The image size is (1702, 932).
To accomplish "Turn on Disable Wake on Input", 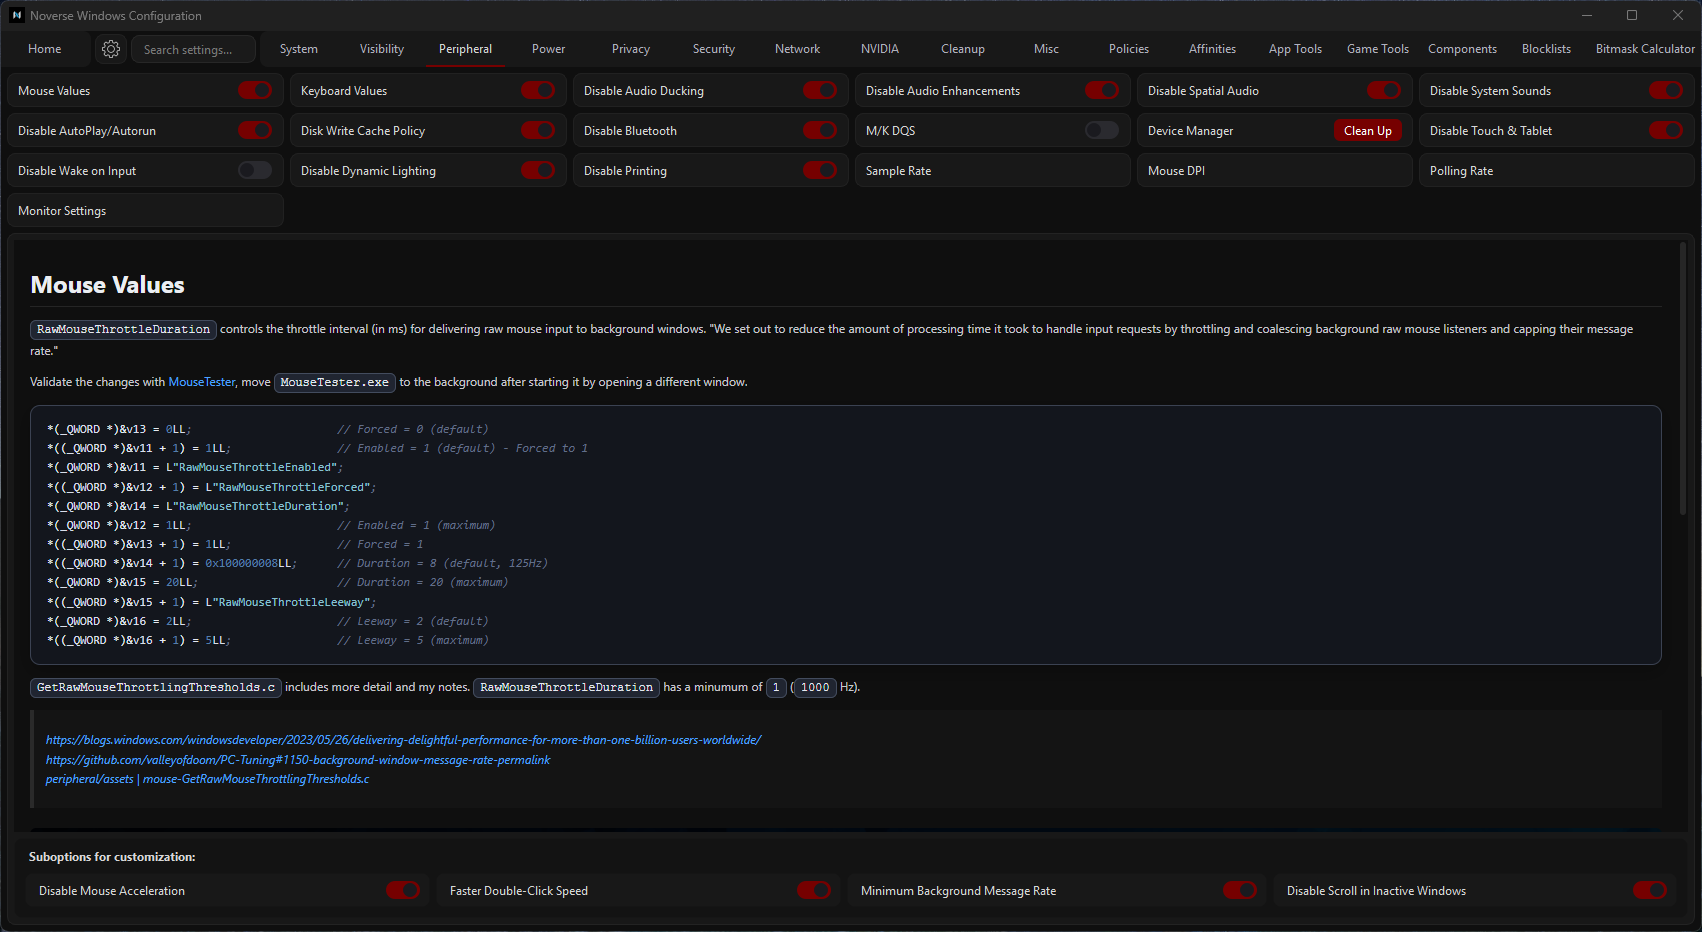I will (254, 171).
